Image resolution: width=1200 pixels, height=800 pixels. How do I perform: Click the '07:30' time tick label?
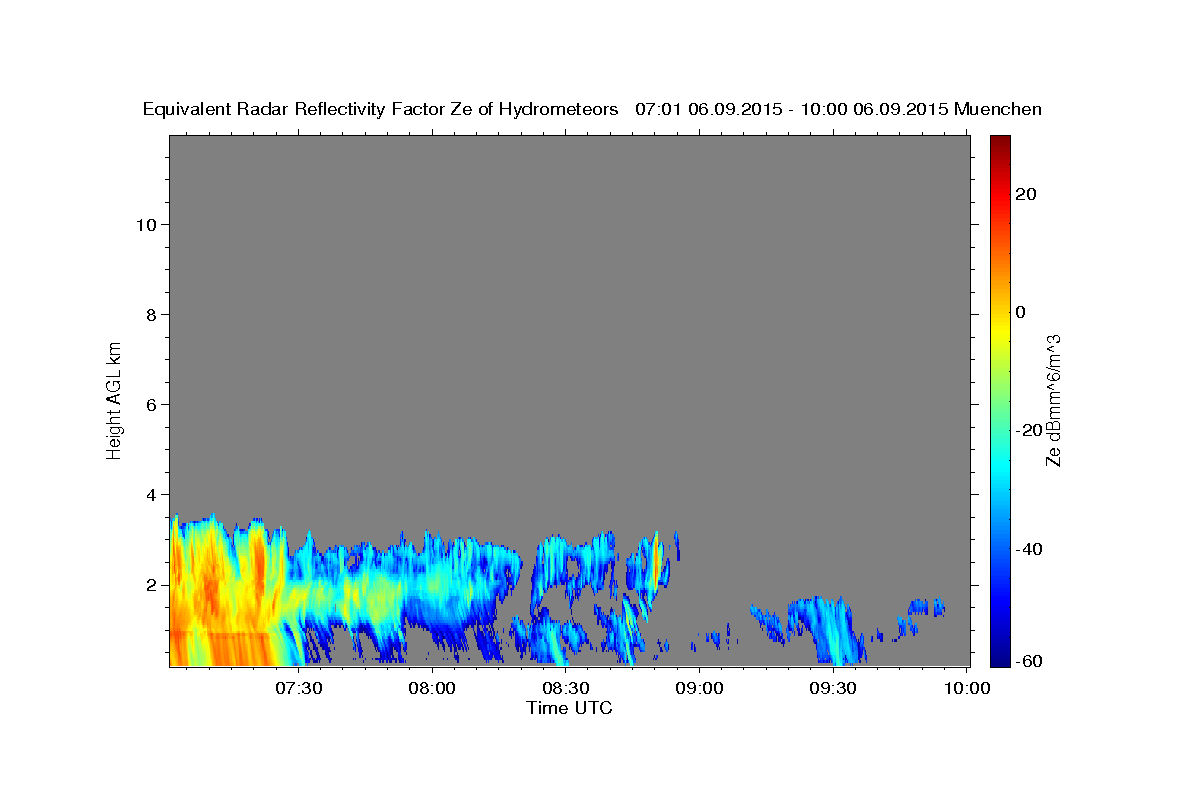(x=298, y=688)
